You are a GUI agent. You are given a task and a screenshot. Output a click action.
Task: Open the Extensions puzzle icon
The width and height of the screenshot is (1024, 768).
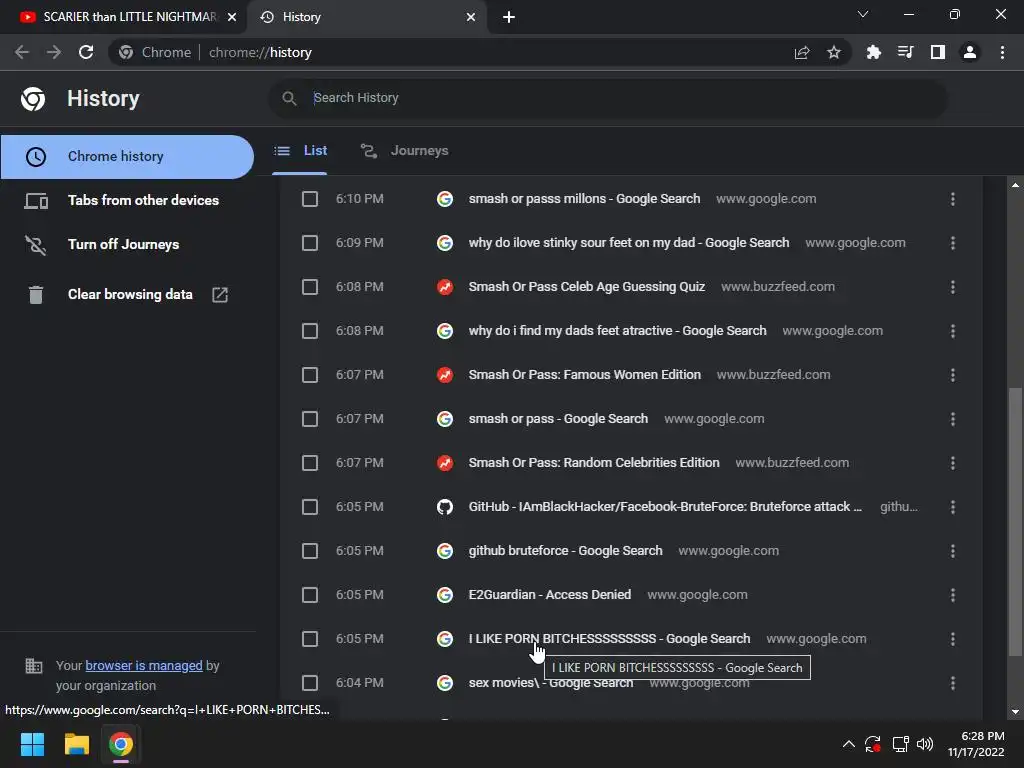coord(874,52)
